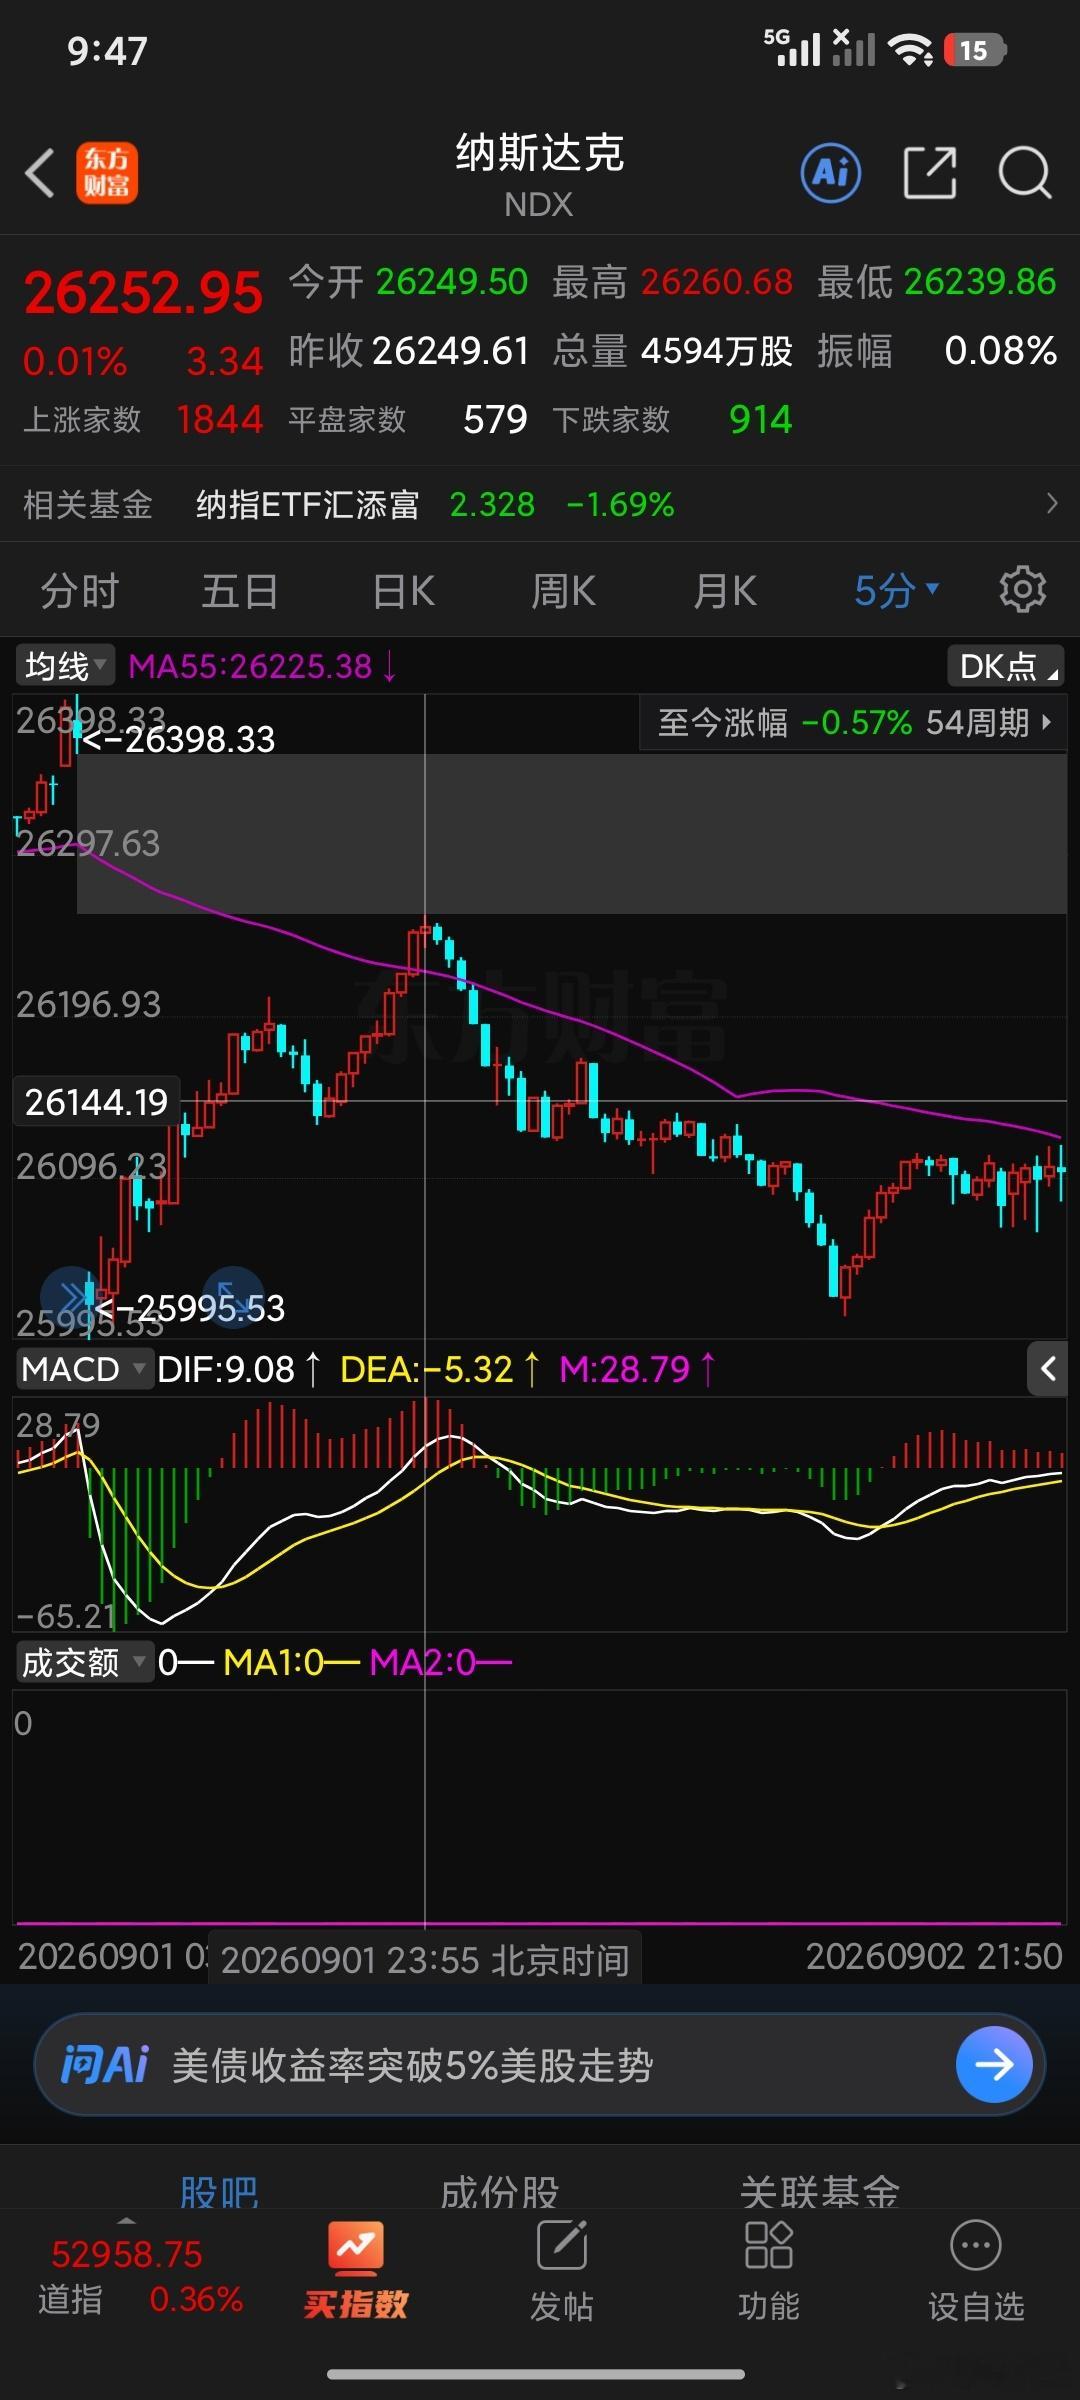Tap the 买指数 chart icon
The width and height of the screenshot is (1080, 2400).
[356, 2247]
